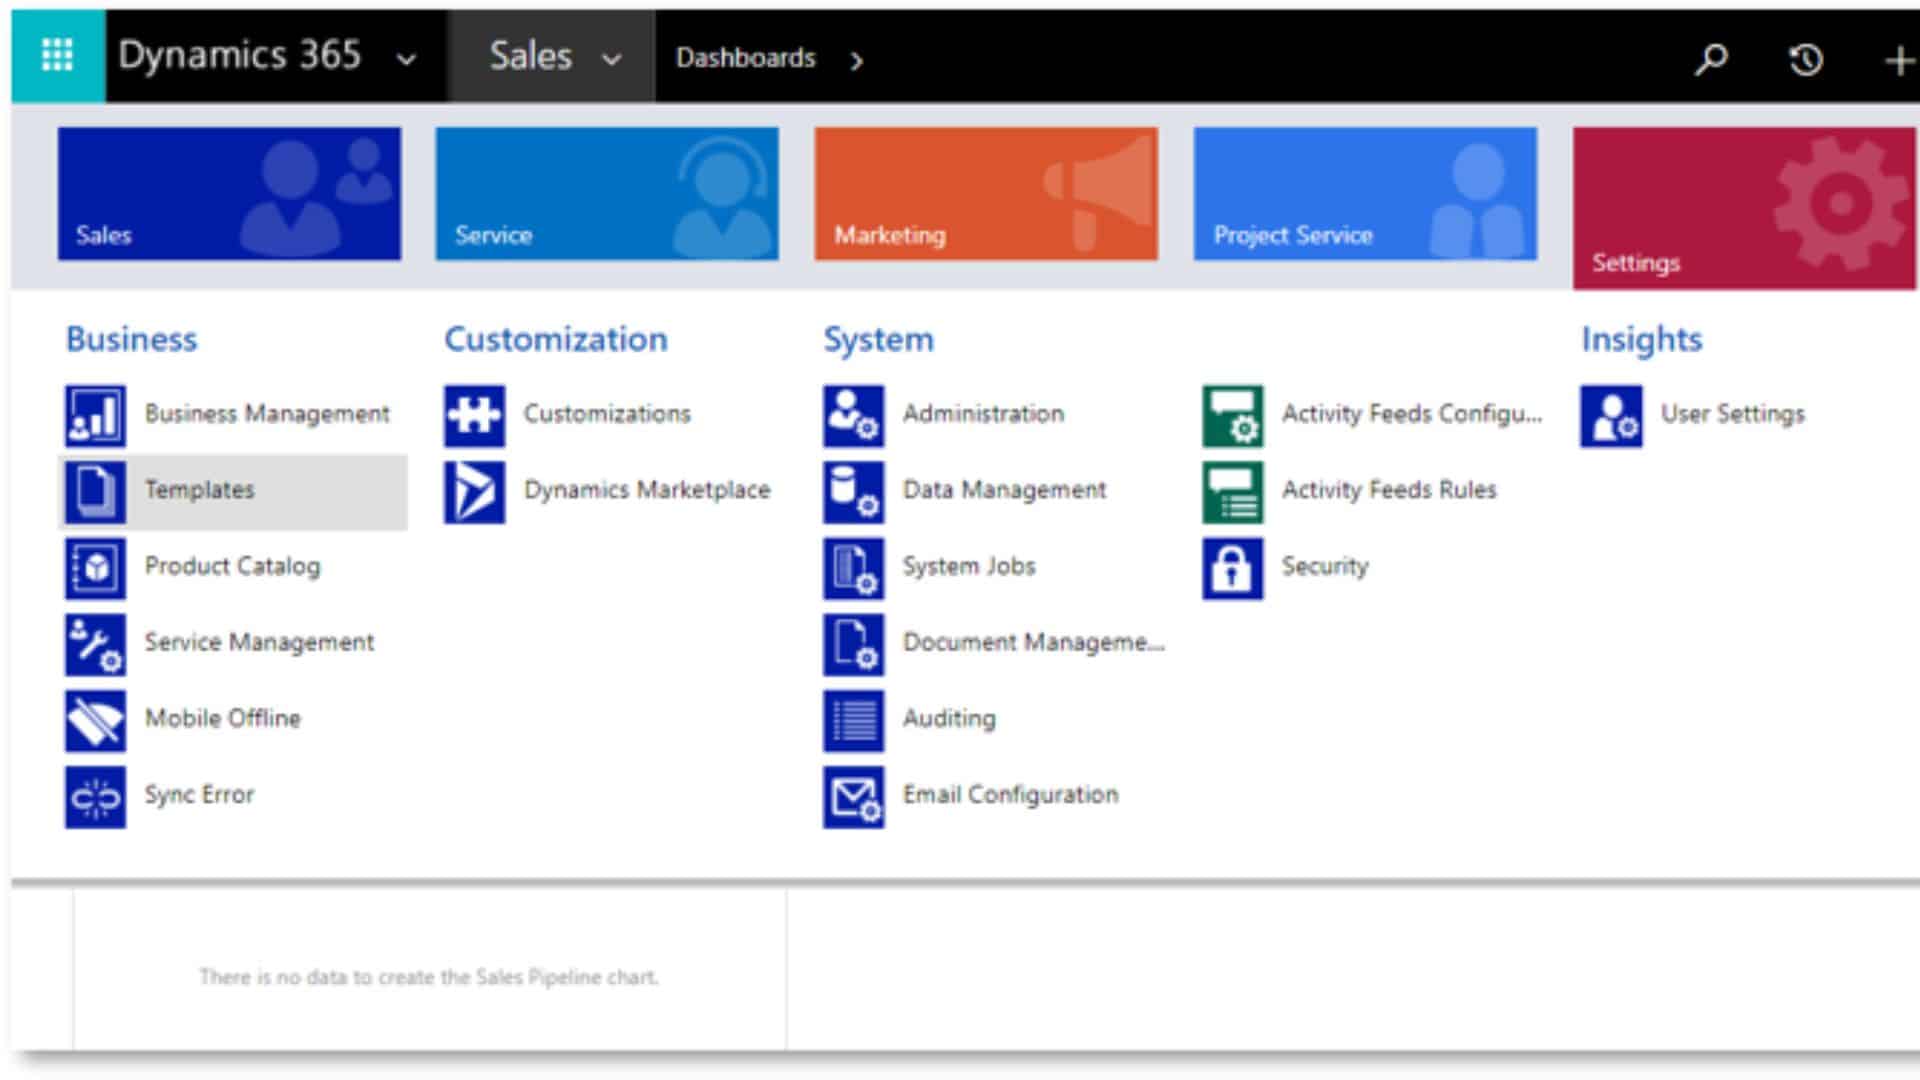Open Sync Error link
Viewport: 1920px width, 1080px height.
coord(199,794)
